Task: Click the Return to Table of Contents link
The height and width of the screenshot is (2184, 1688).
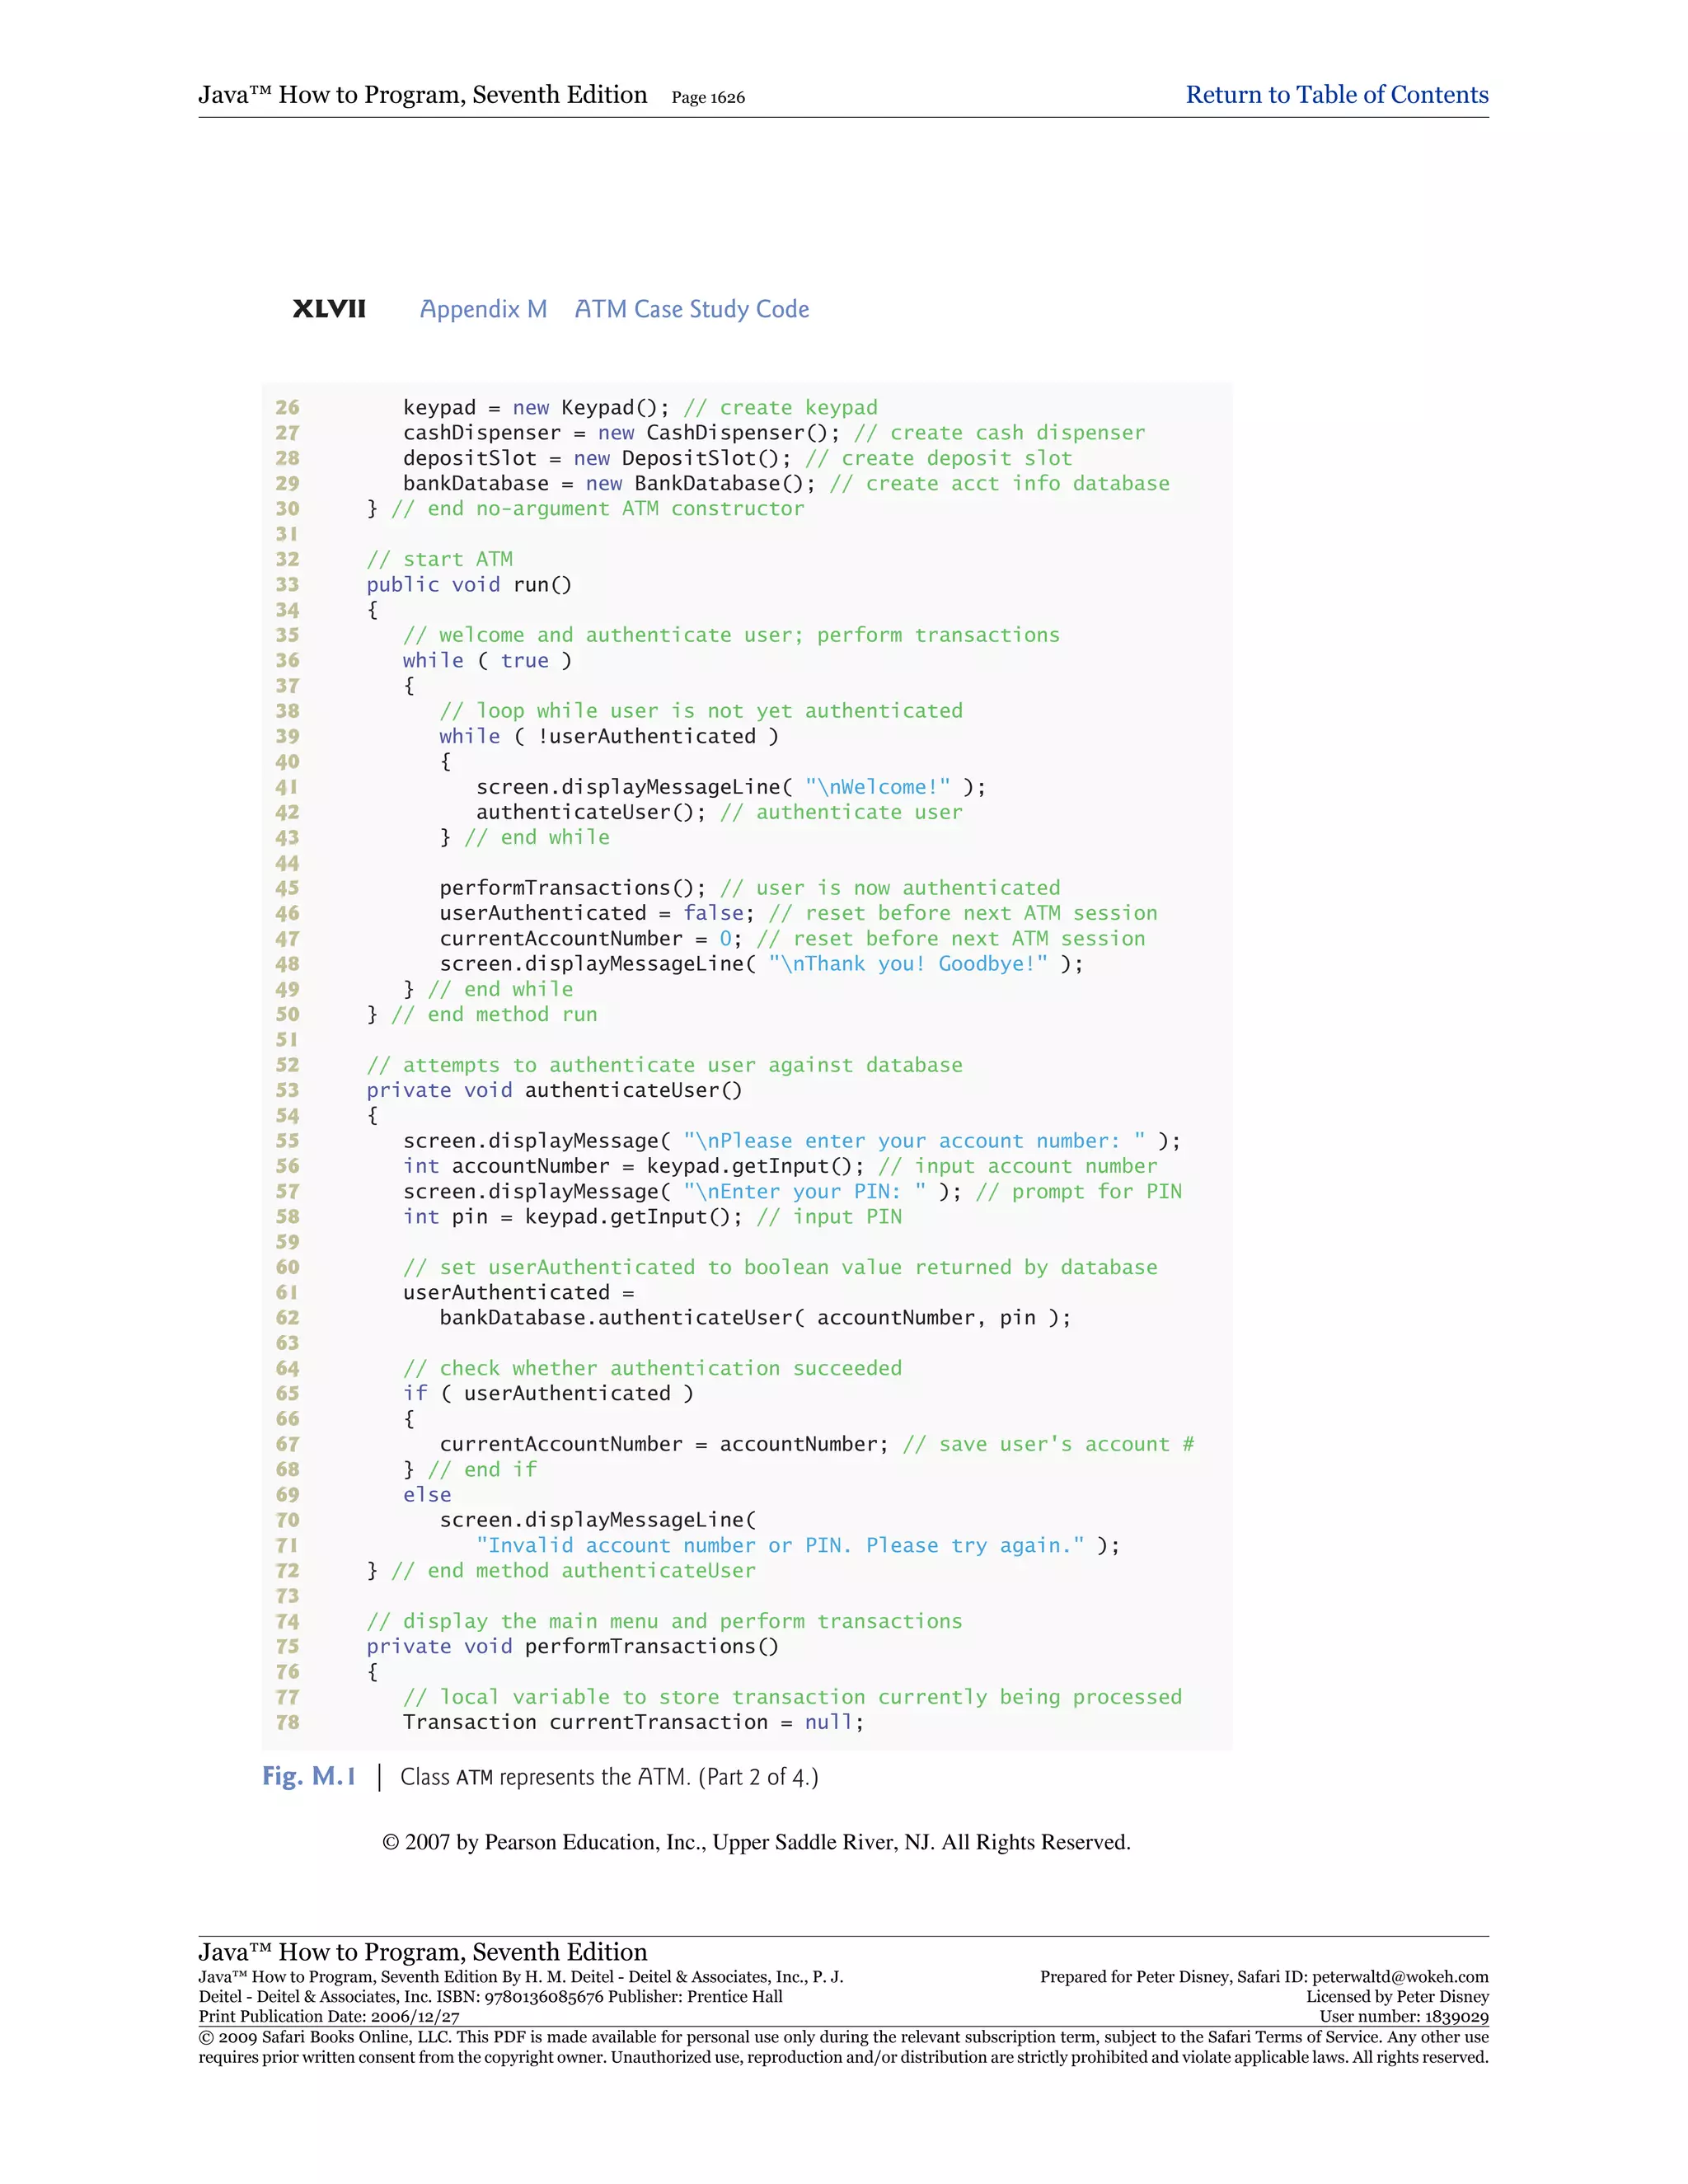Action: (1336, 95)
